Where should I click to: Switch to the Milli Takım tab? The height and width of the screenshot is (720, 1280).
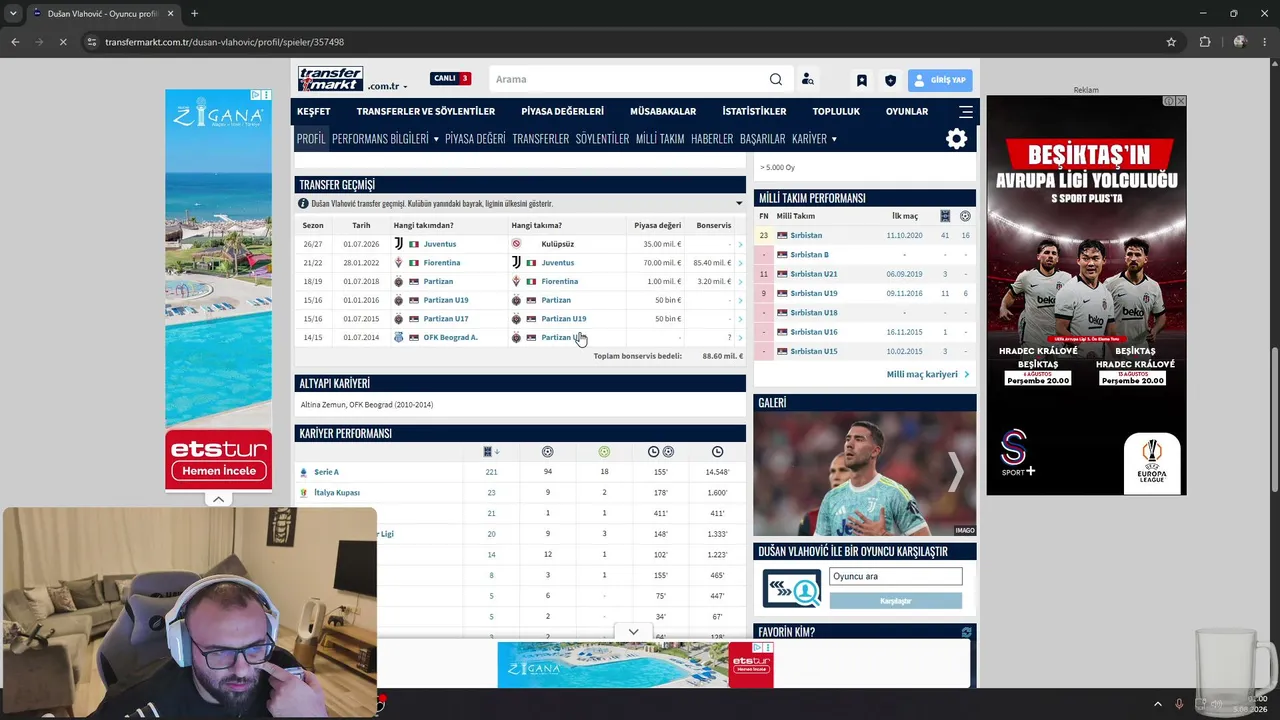point(660,139)
